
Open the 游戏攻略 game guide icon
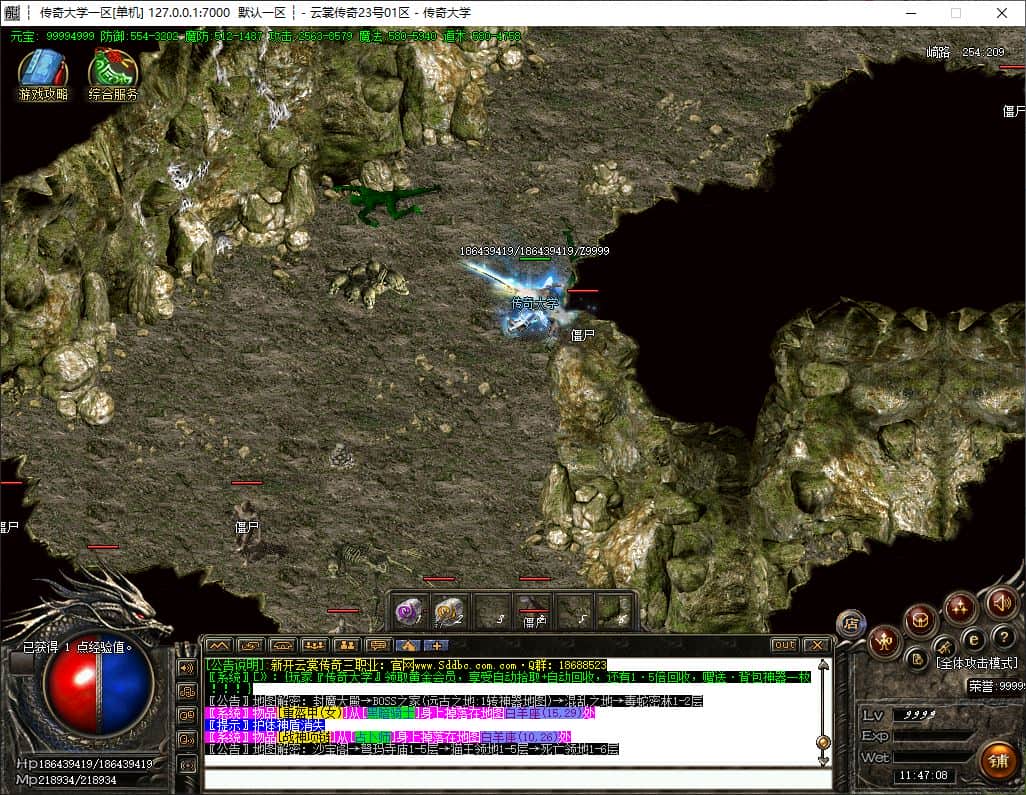coord(43,75)
